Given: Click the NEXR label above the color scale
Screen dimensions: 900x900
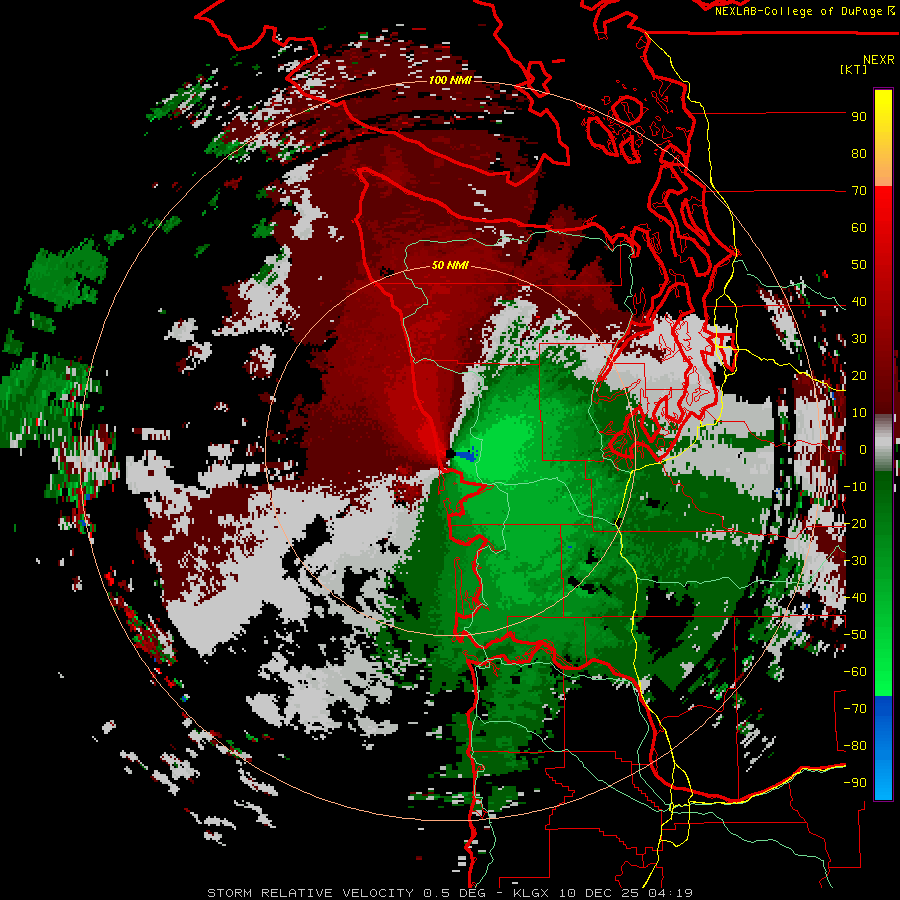Looking at the screenshot, I should pos(878,60).
